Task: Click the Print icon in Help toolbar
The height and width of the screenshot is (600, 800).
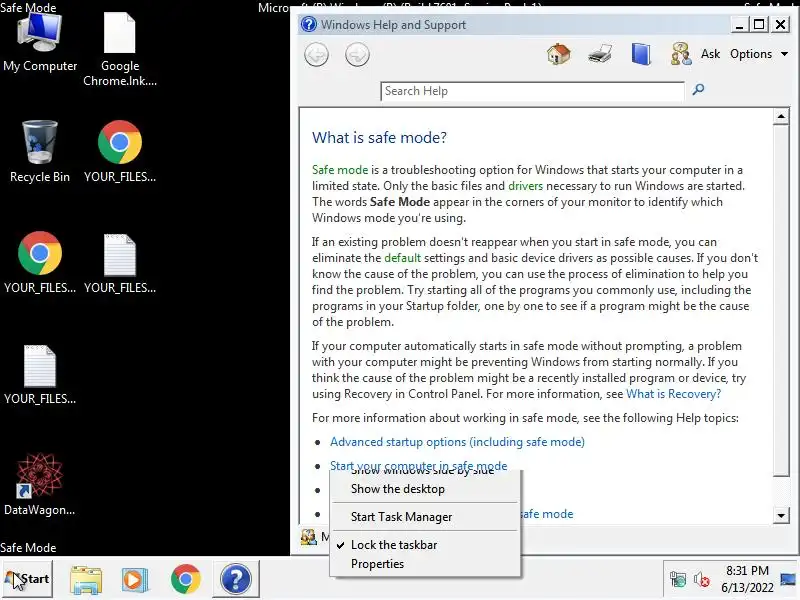Action: (x=599, y=54)
